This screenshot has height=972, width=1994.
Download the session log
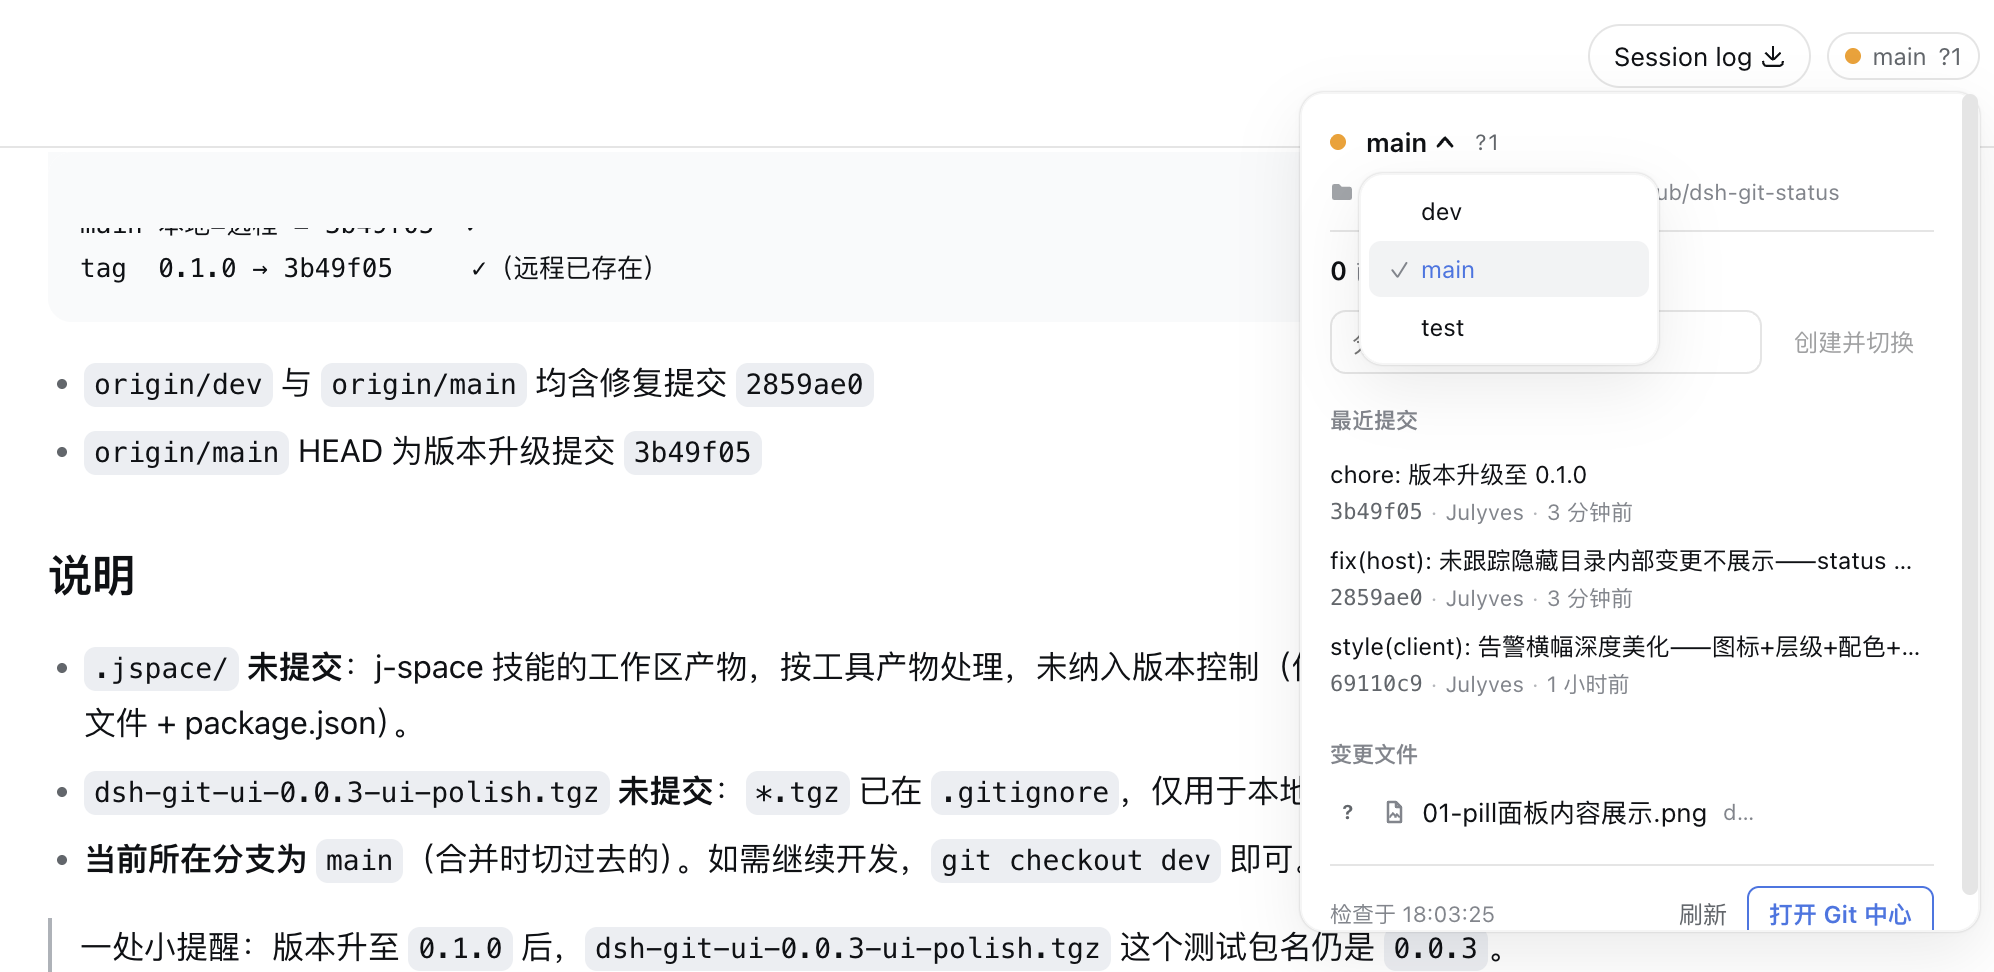pyautogui.click(x=1698, y=57)
